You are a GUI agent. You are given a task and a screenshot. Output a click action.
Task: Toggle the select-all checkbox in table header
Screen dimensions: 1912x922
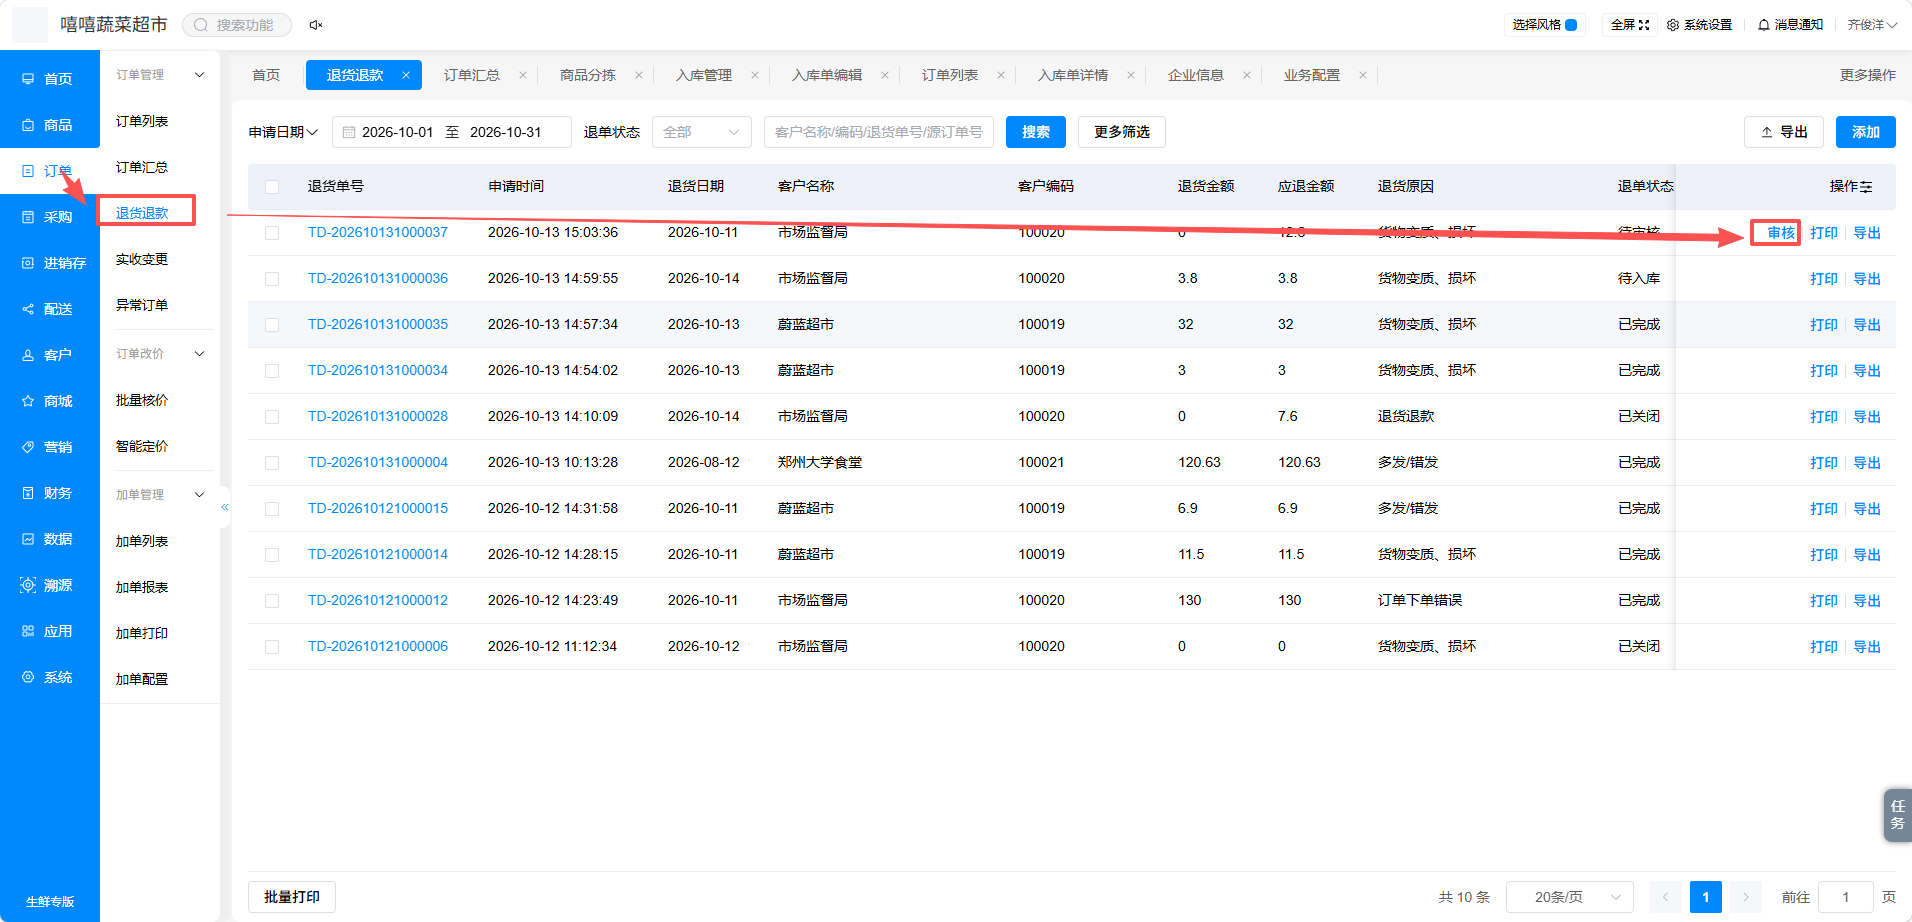(x=272, y=187)
